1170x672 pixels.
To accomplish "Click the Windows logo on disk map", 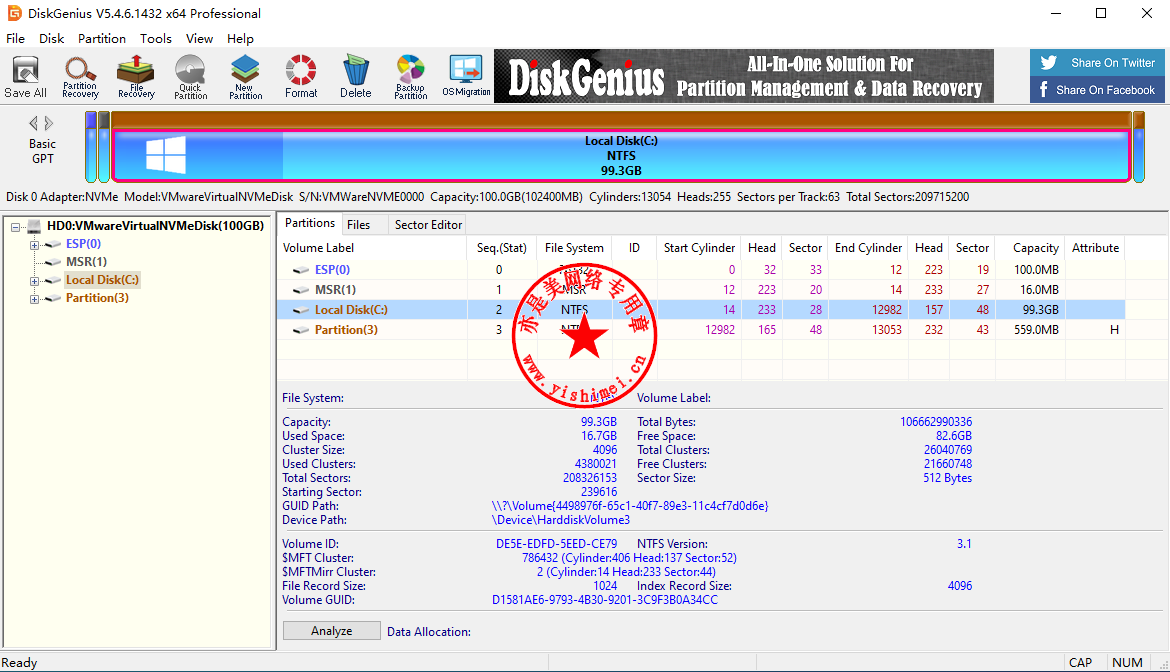I will click(166, 154).
